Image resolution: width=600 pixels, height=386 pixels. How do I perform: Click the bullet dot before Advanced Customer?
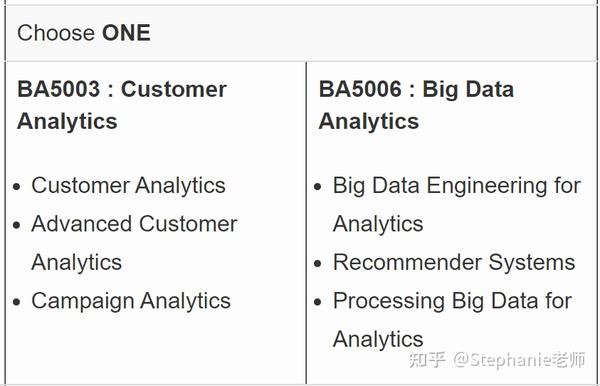[16, 225]
